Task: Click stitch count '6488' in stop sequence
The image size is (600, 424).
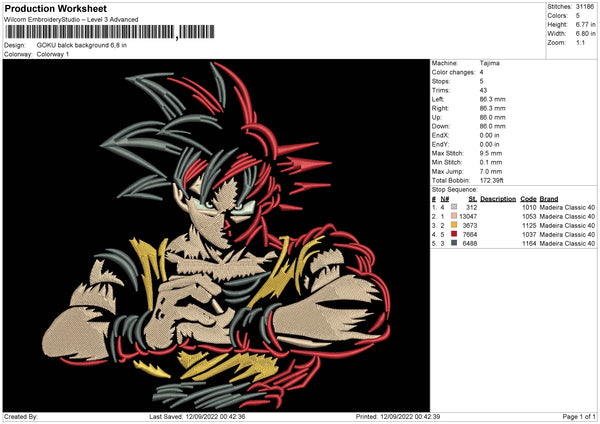Action: [470, 243]
